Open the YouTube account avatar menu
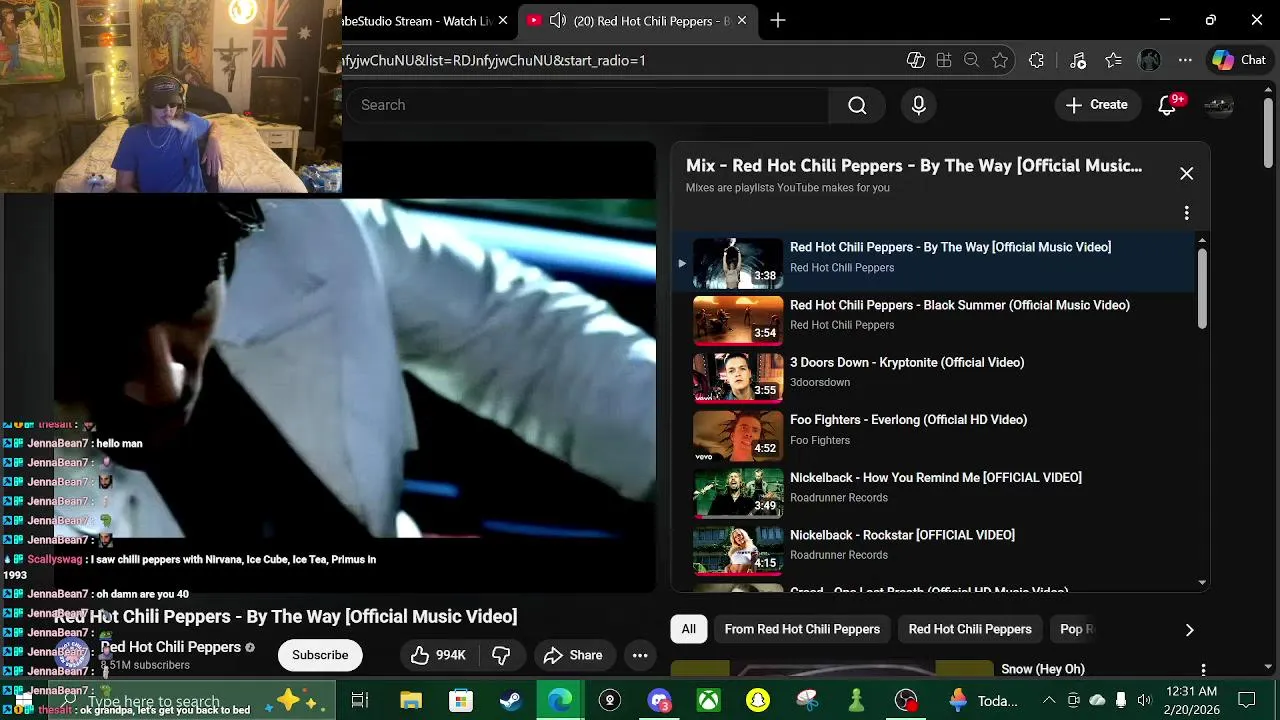This screenshot has height=720, width=1280. point(1218,105)
